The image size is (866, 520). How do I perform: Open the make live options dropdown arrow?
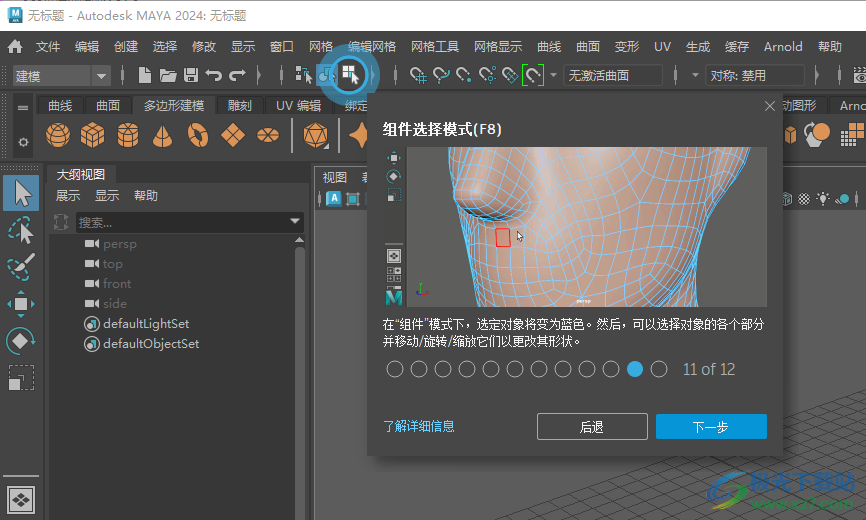[553, 75]
